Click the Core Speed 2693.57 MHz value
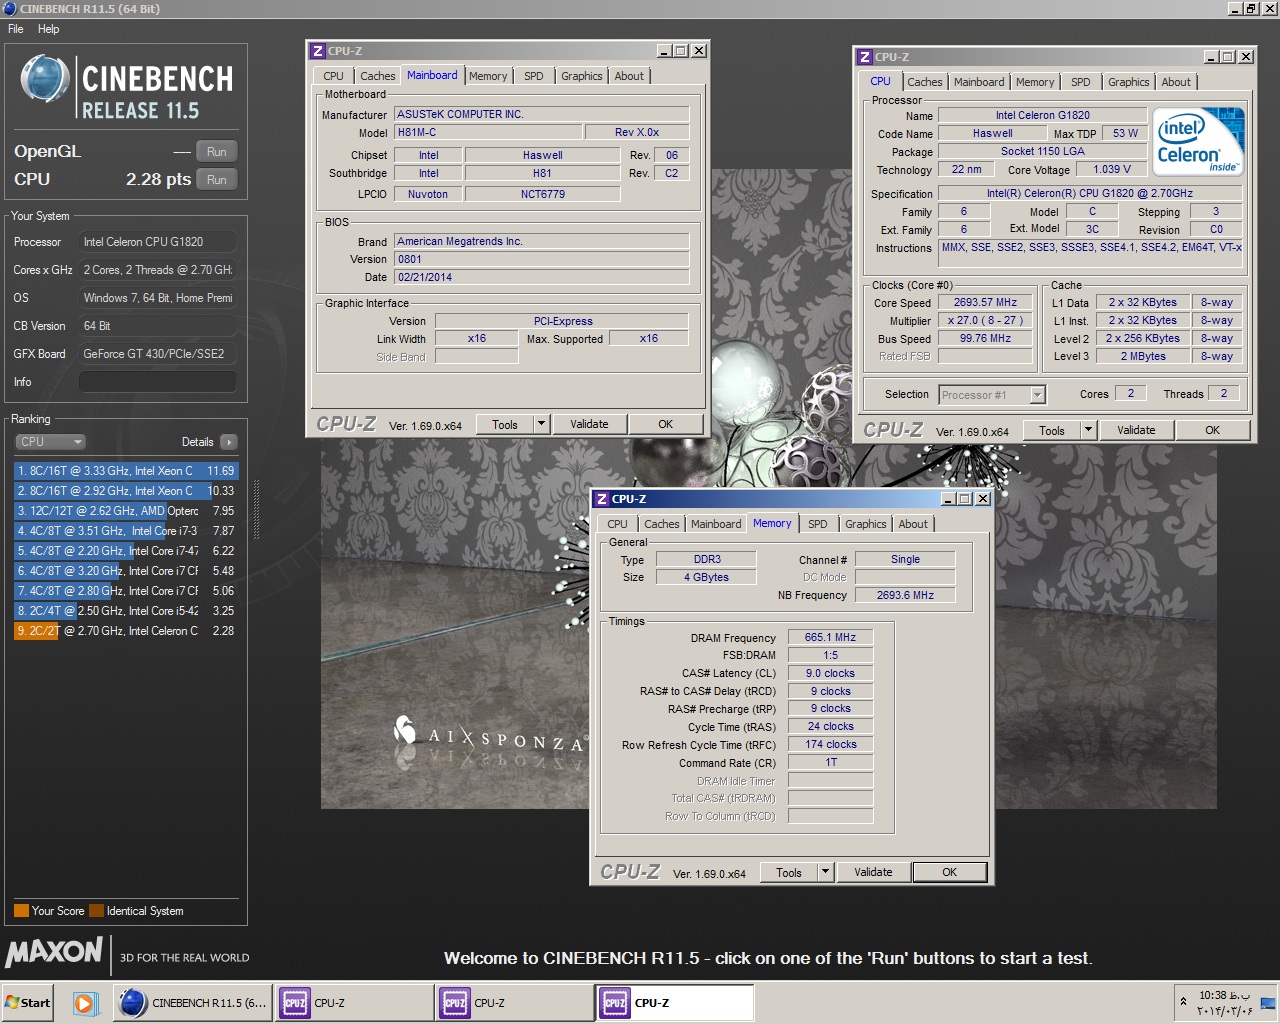Viewport: 1280px width, 1024px height. (x=985, y=302)
